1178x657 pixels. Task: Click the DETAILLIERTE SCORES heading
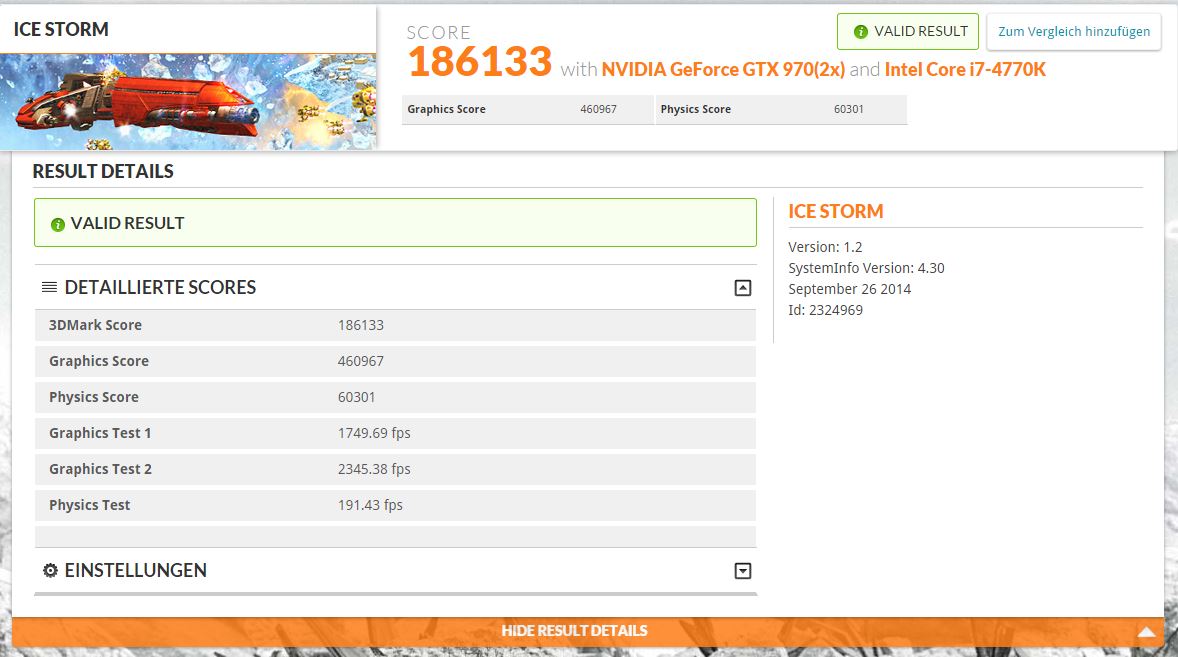160,288
